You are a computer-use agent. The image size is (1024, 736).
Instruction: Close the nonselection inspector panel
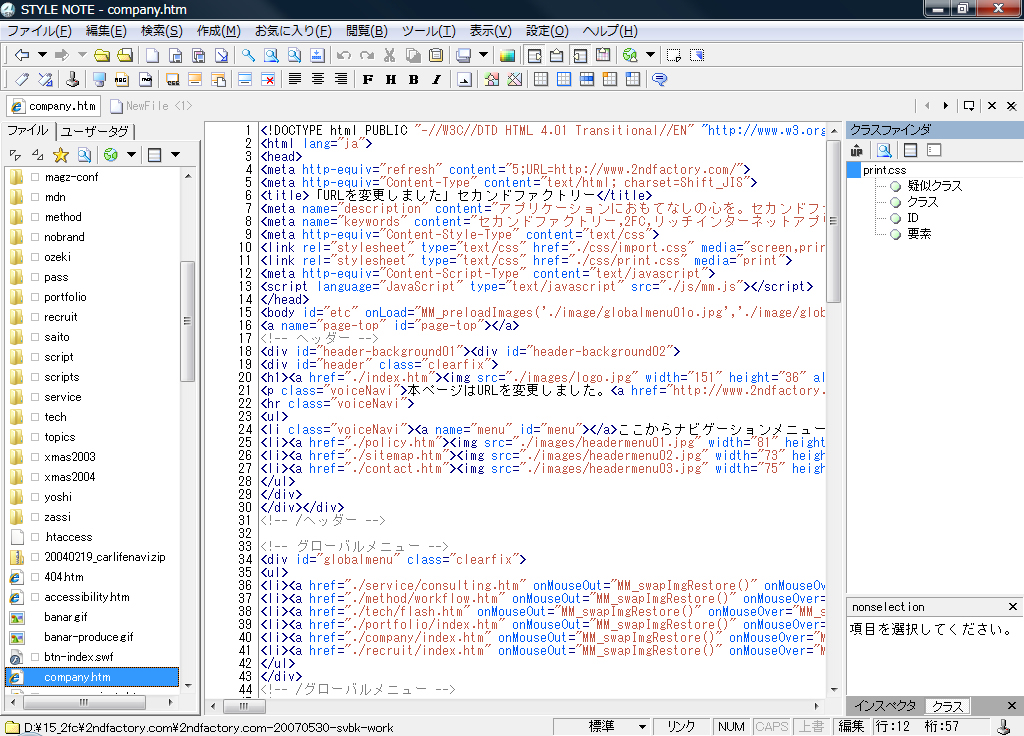click(1012, 607)
